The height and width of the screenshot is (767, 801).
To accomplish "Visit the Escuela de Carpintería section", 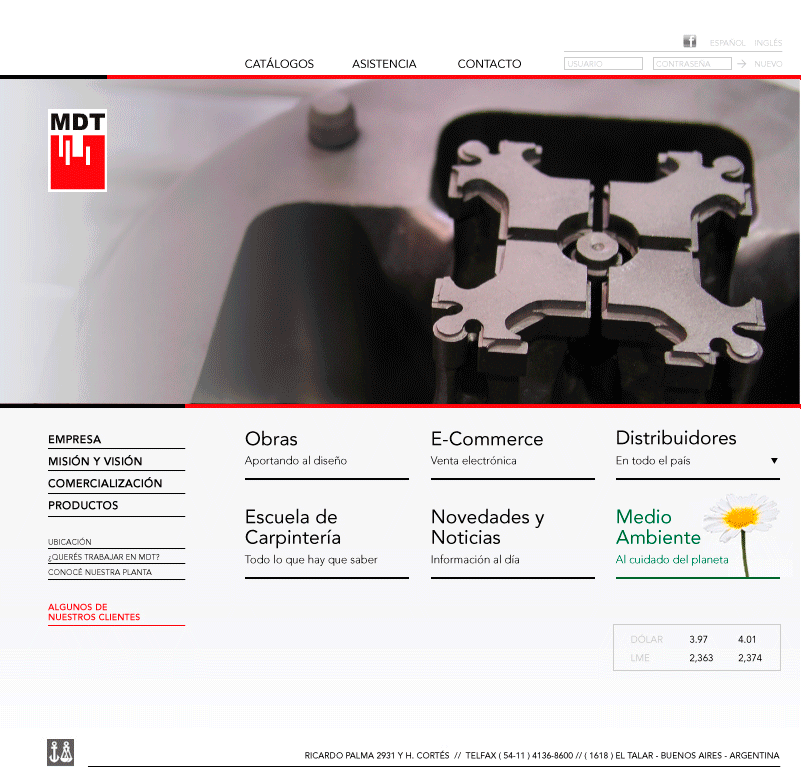I will [293, 527].
